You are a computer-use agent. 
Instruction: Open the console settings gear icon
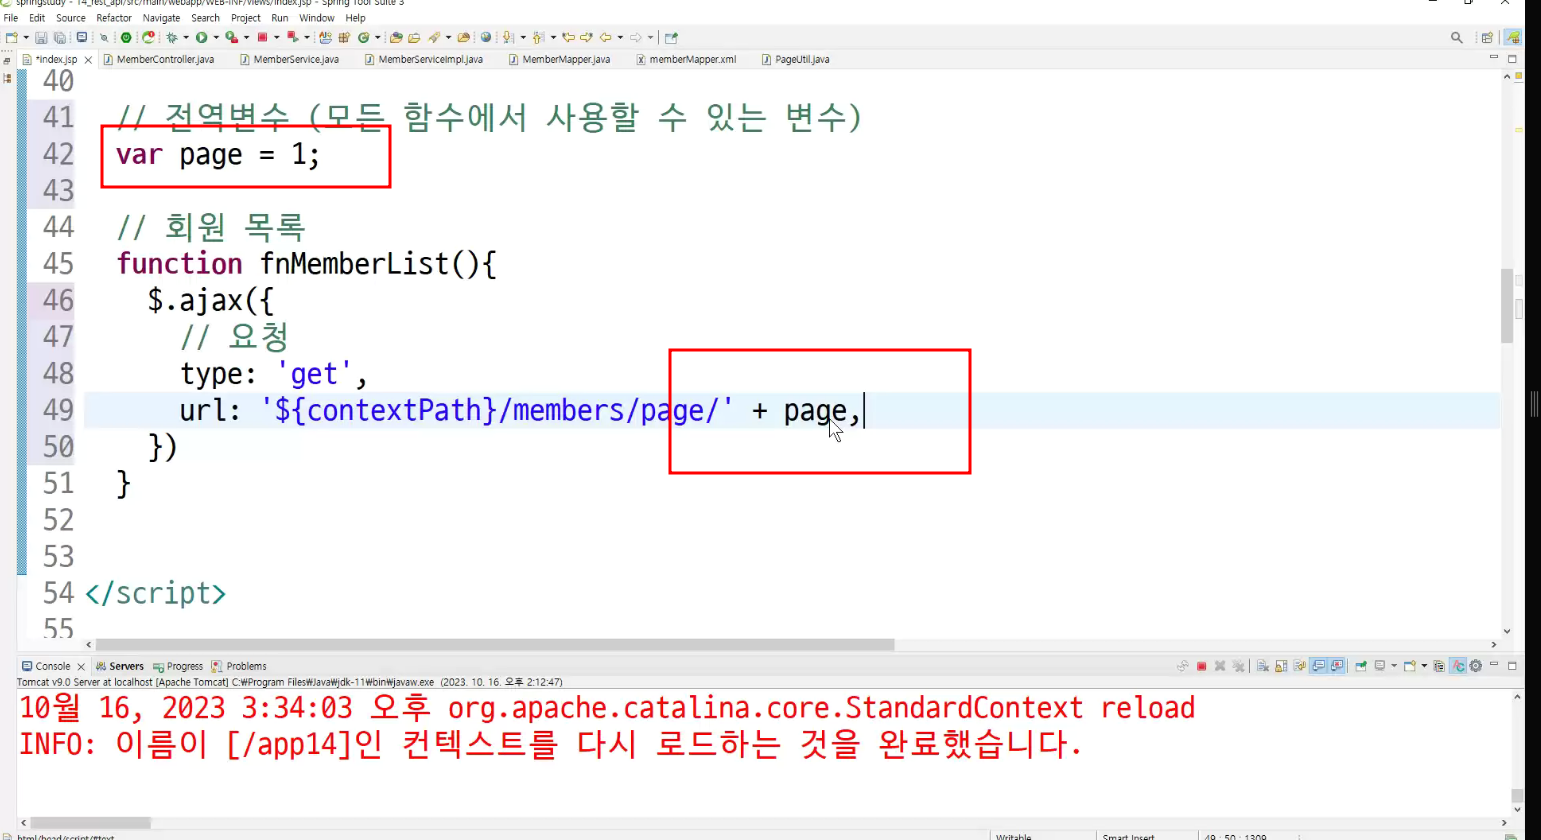click(1476, 666)
